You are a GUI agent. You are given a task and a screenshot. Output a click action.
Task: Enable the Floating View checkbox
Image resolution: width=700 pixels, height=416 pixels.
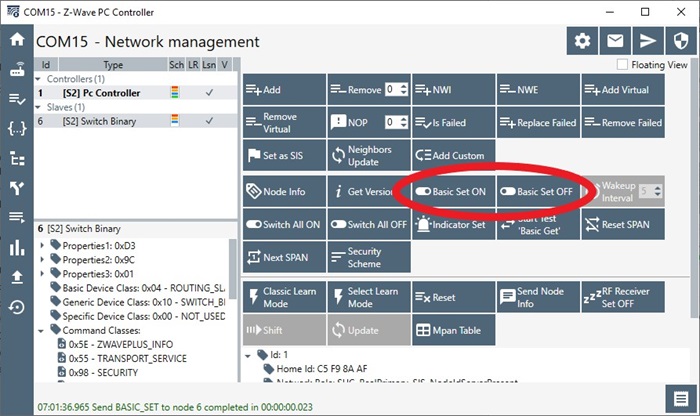[x=622, y=65]
